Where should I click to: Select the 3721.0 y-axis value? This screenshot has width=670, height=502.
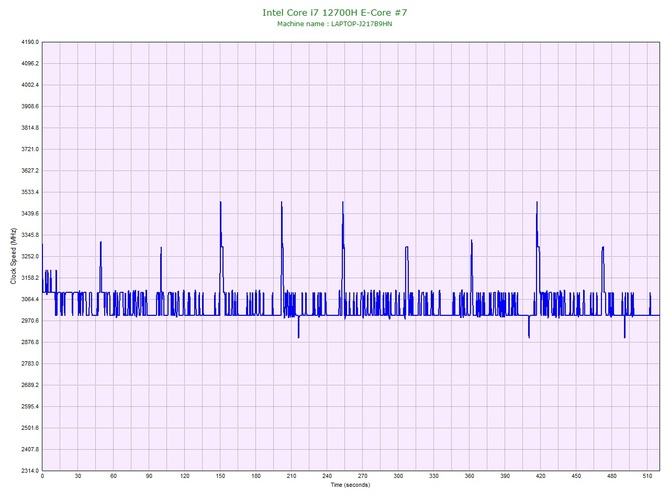30,150
